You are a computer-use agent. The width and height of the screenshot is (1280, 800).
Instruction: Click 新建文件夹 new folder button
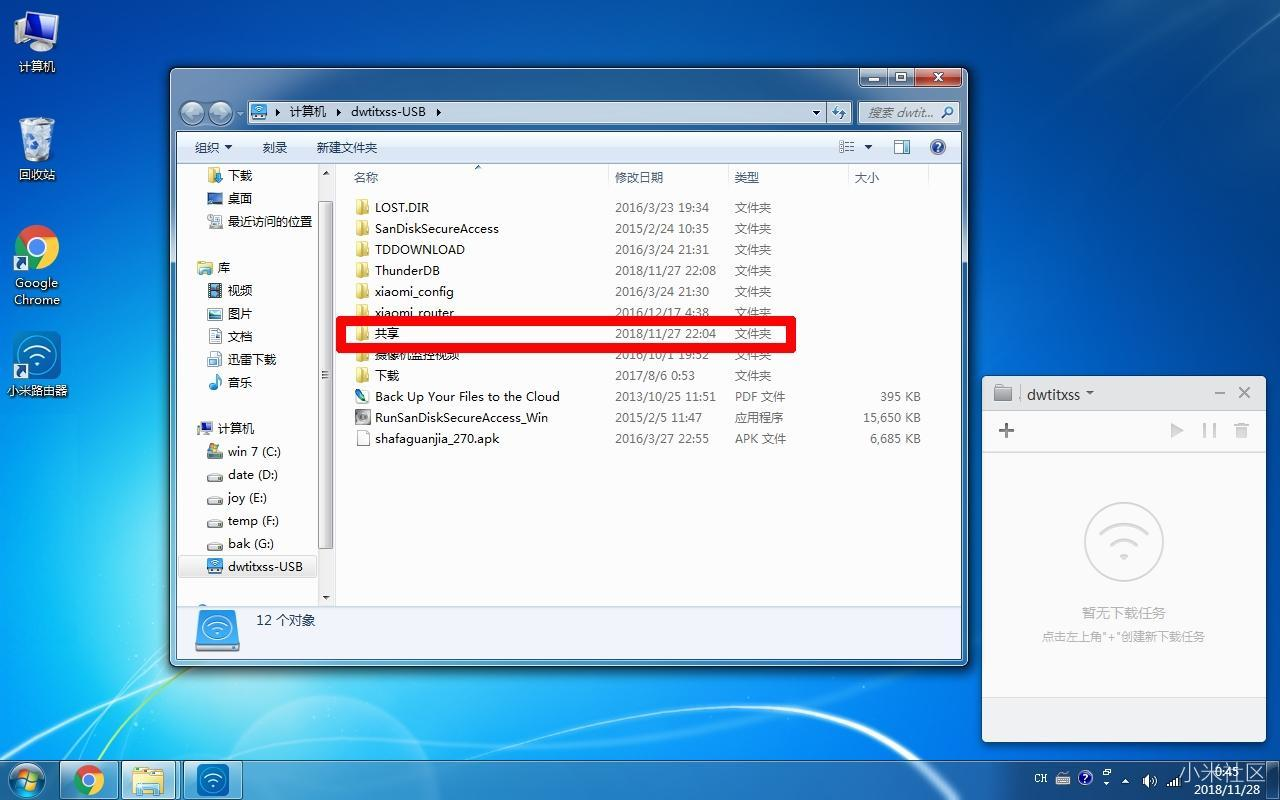[347, 147]
